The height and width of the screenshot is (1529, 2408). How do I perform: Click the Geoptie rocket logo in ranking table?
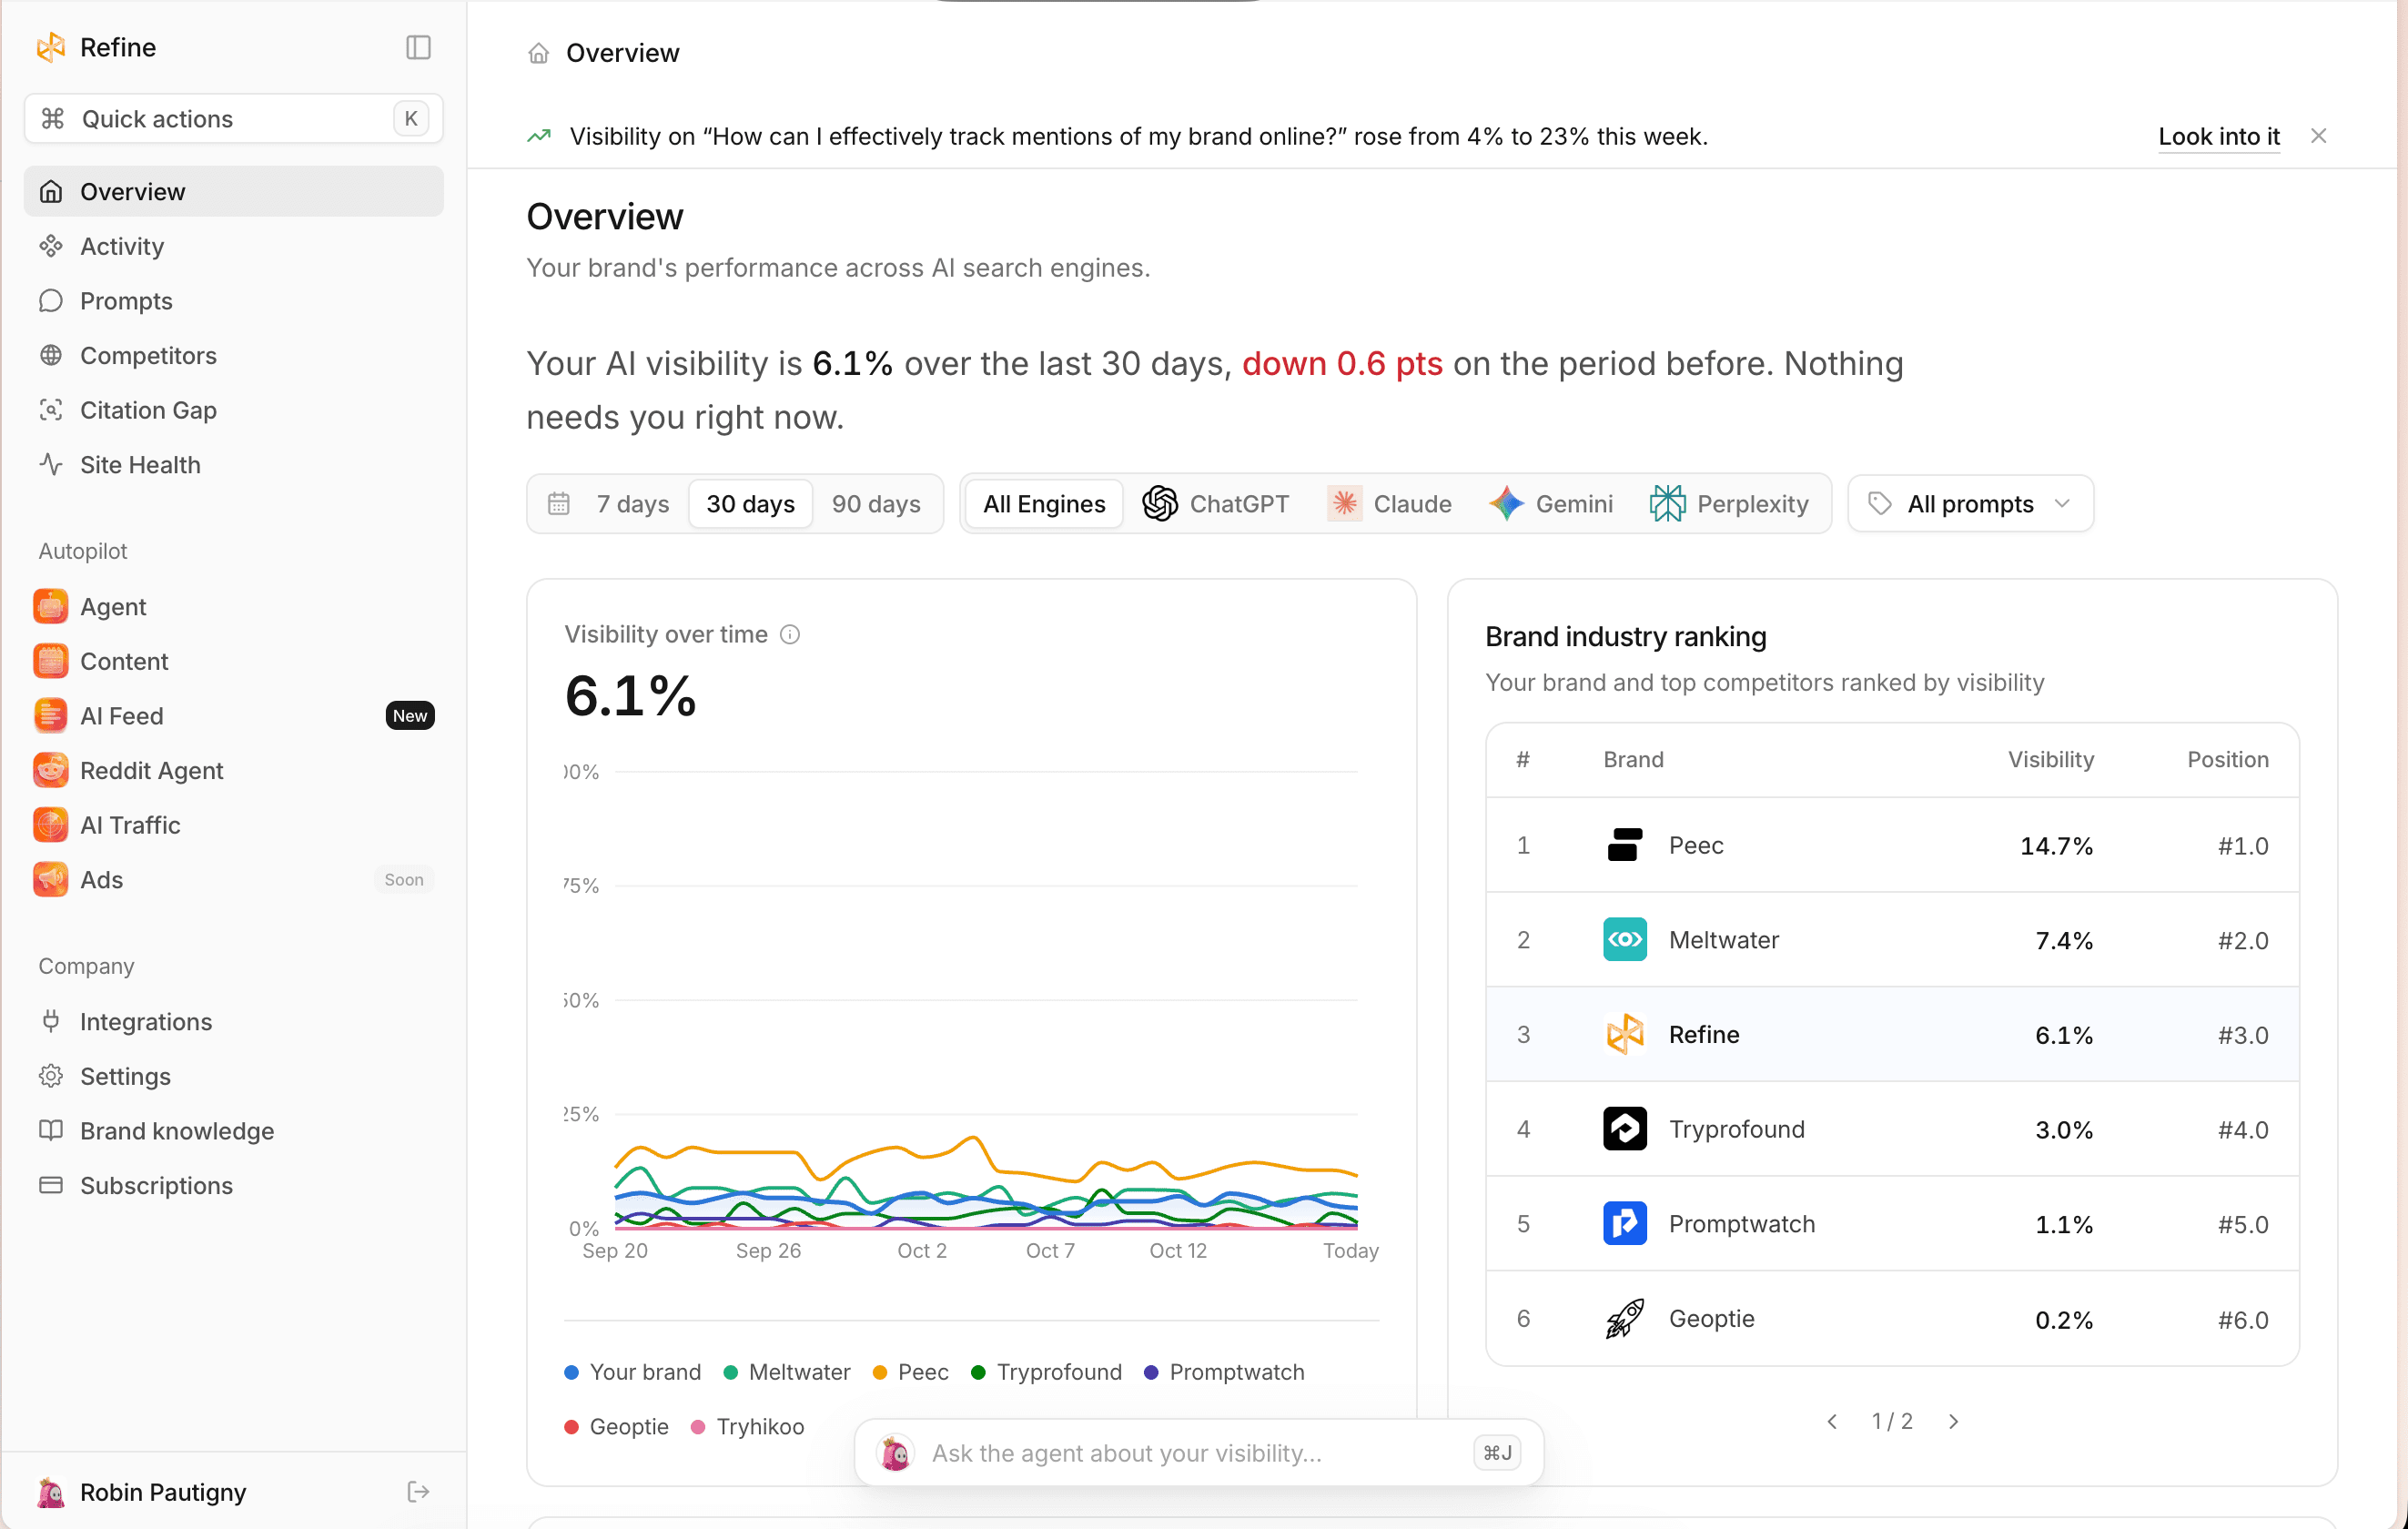1625,1318
